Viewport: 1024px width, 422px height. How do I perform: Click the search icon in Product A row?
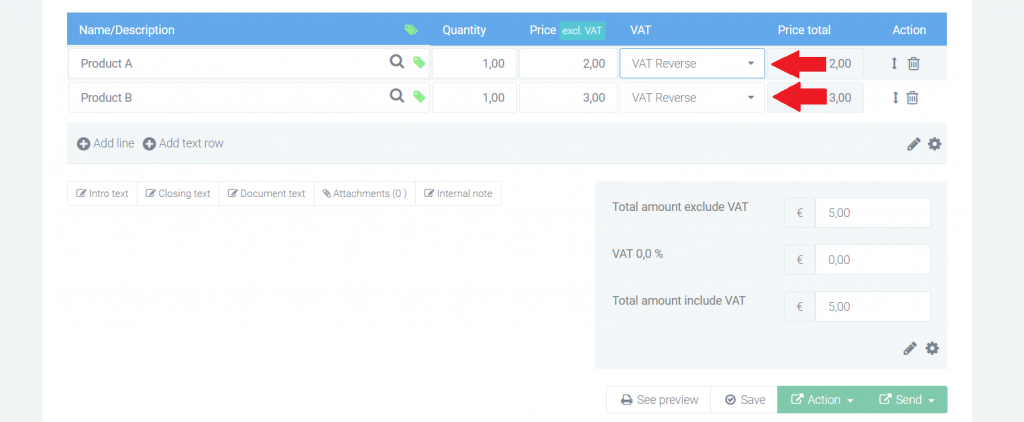point(396,62)
